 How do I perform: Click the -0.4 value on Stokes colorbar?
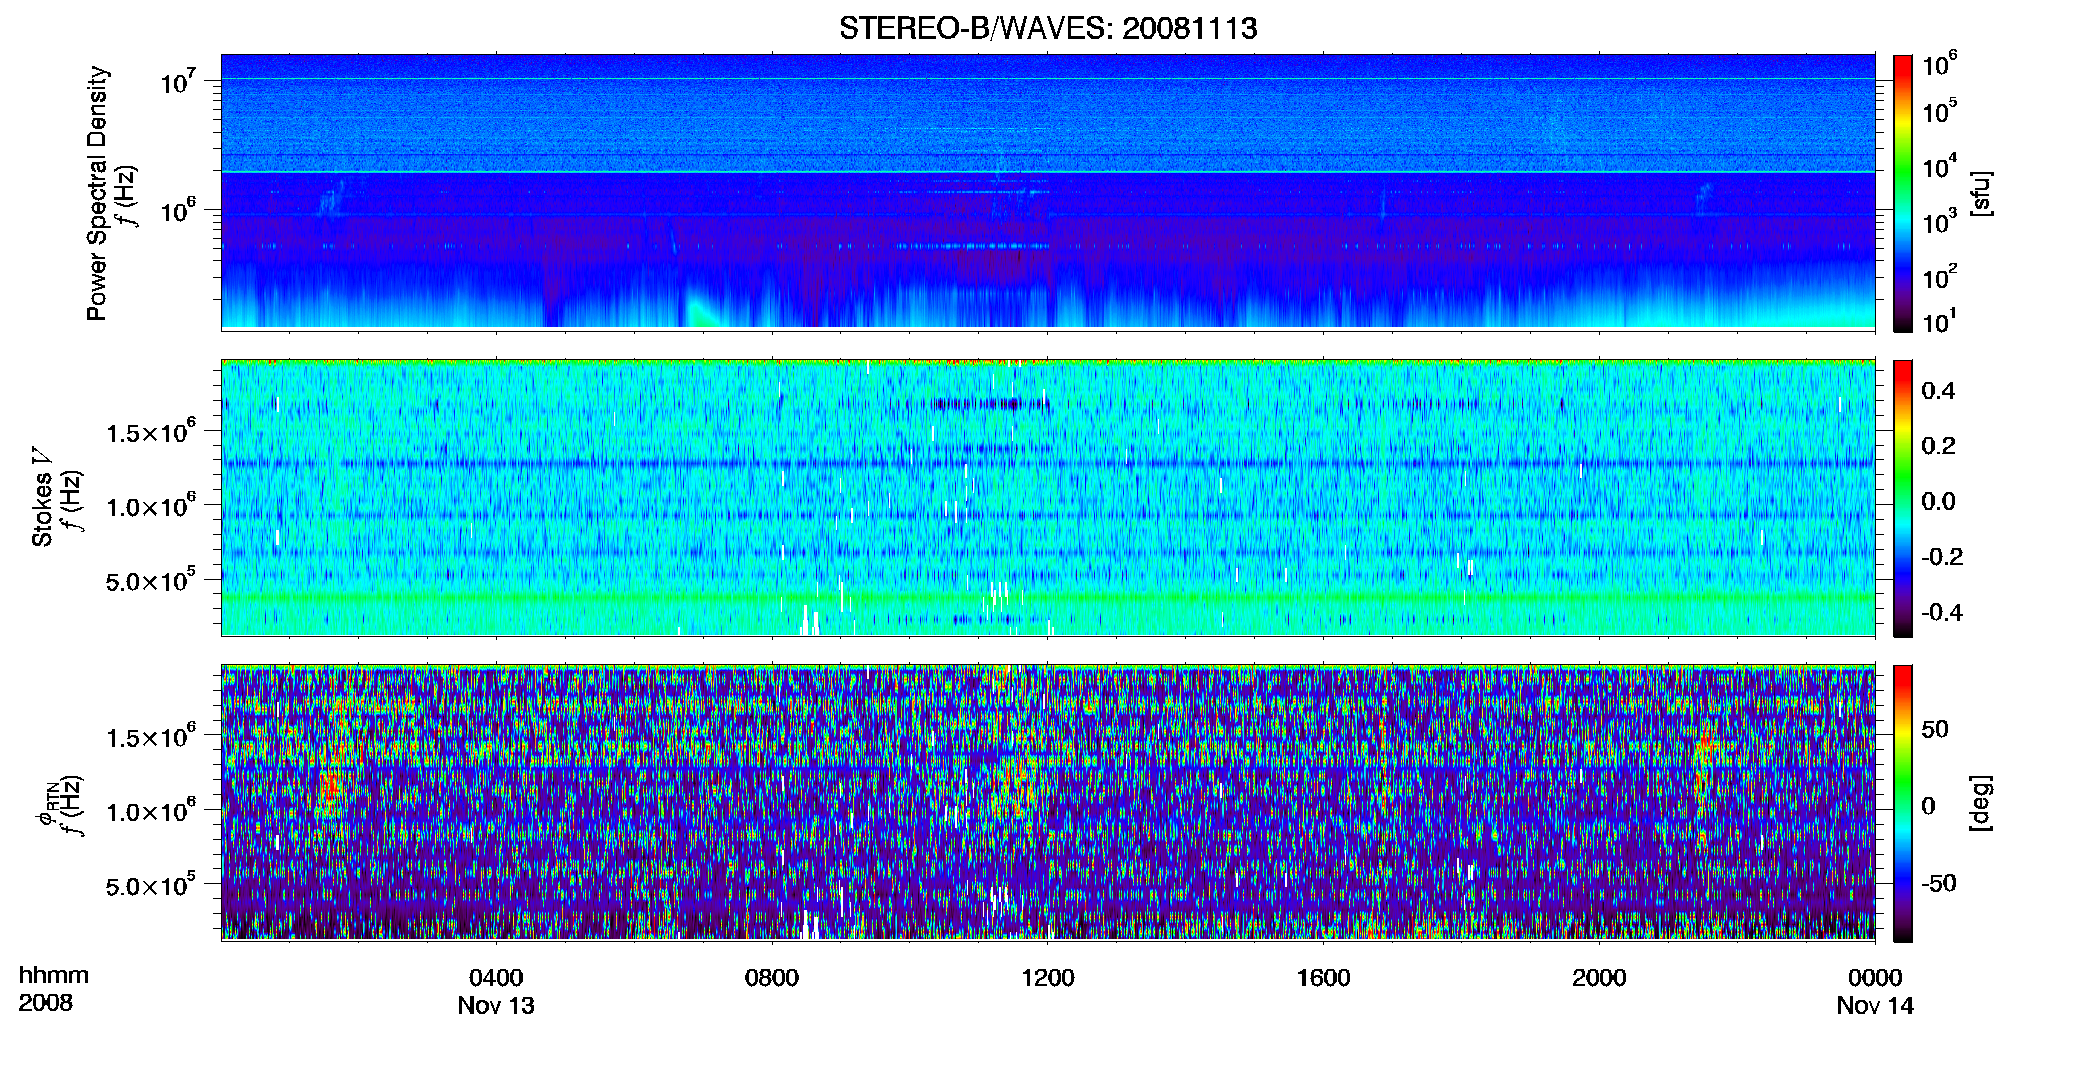point(1942,612)
